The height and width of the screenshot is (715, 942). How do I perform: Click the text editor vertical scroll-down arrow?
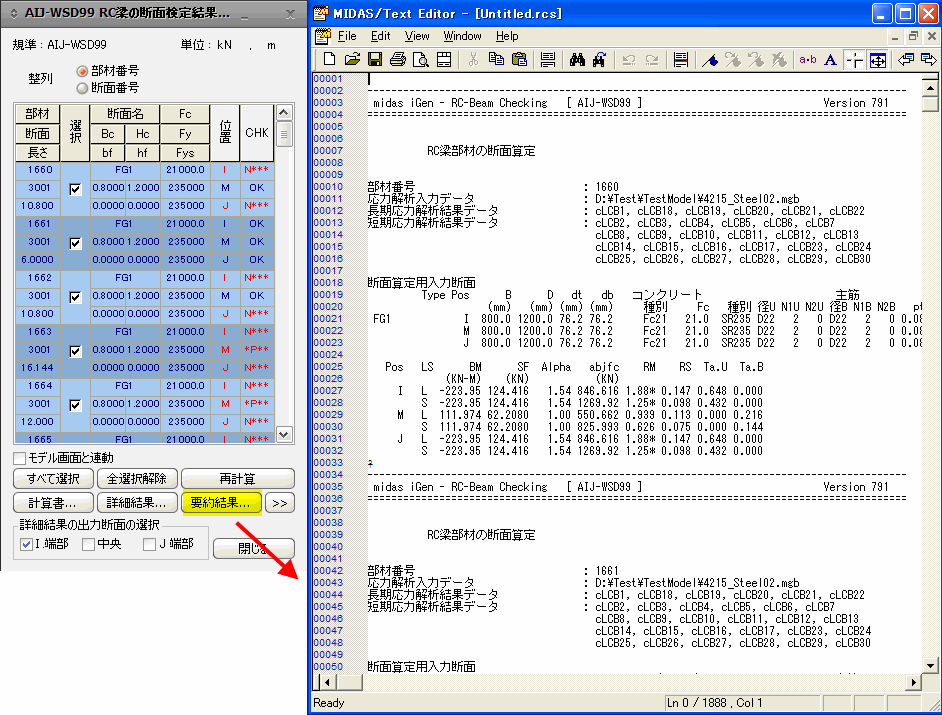point(930,665)
